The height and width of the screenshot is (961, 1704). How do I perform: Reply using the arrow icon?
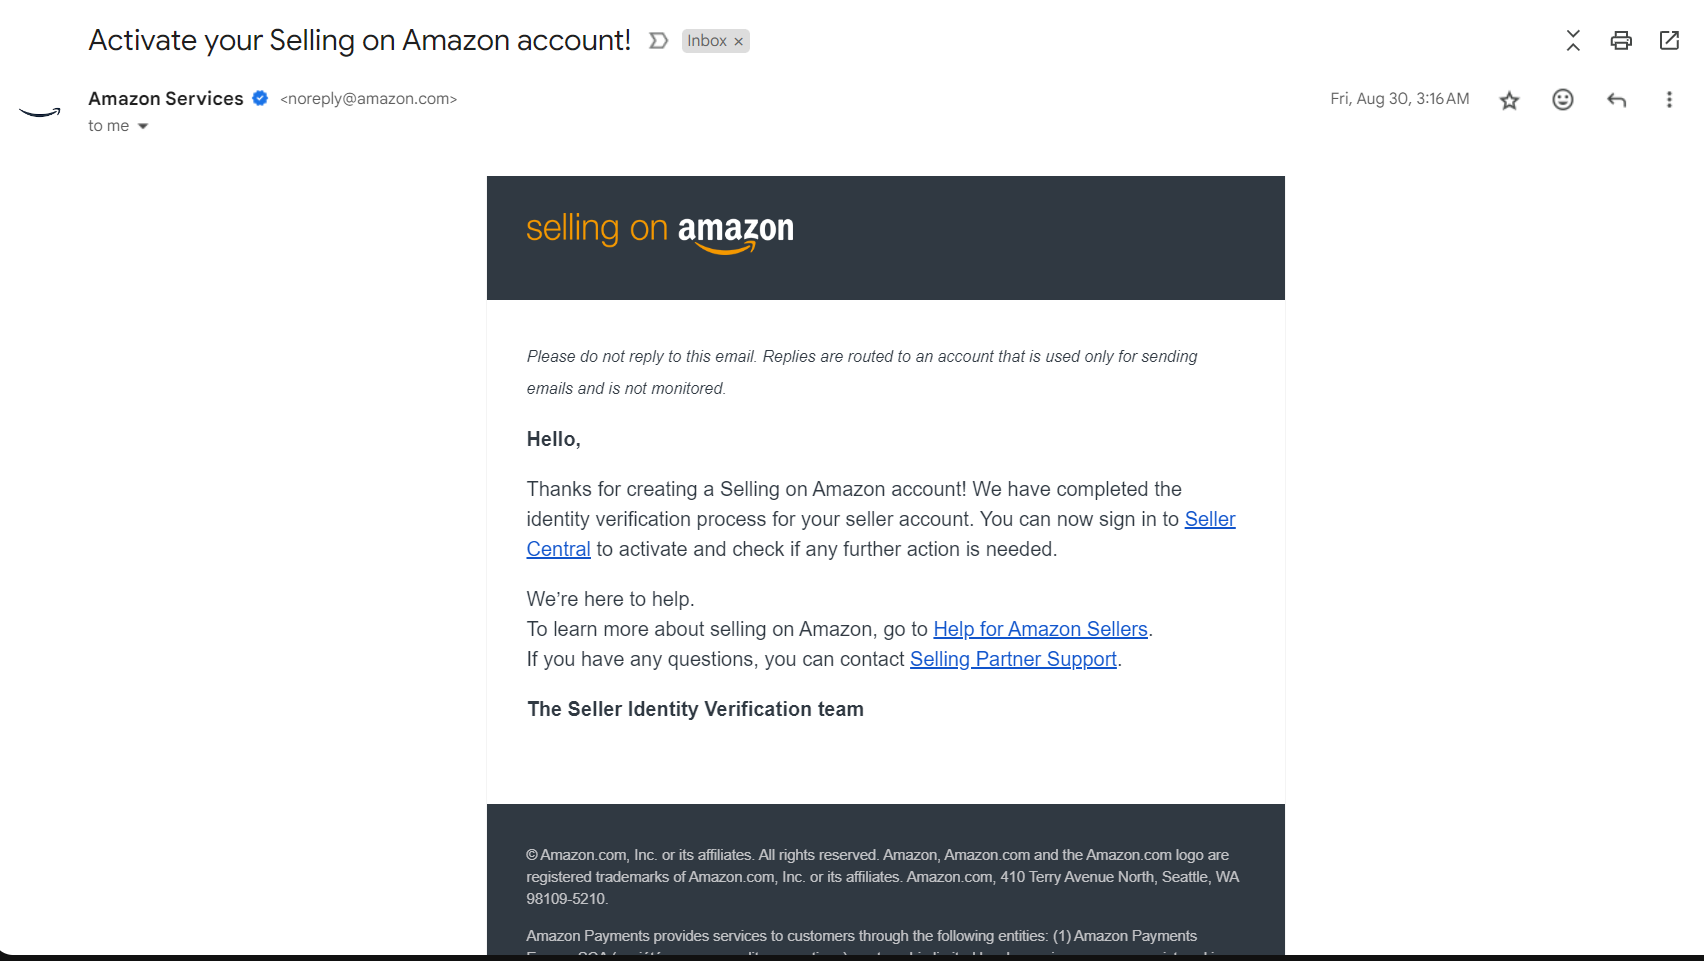click(x=1616, y=99)
